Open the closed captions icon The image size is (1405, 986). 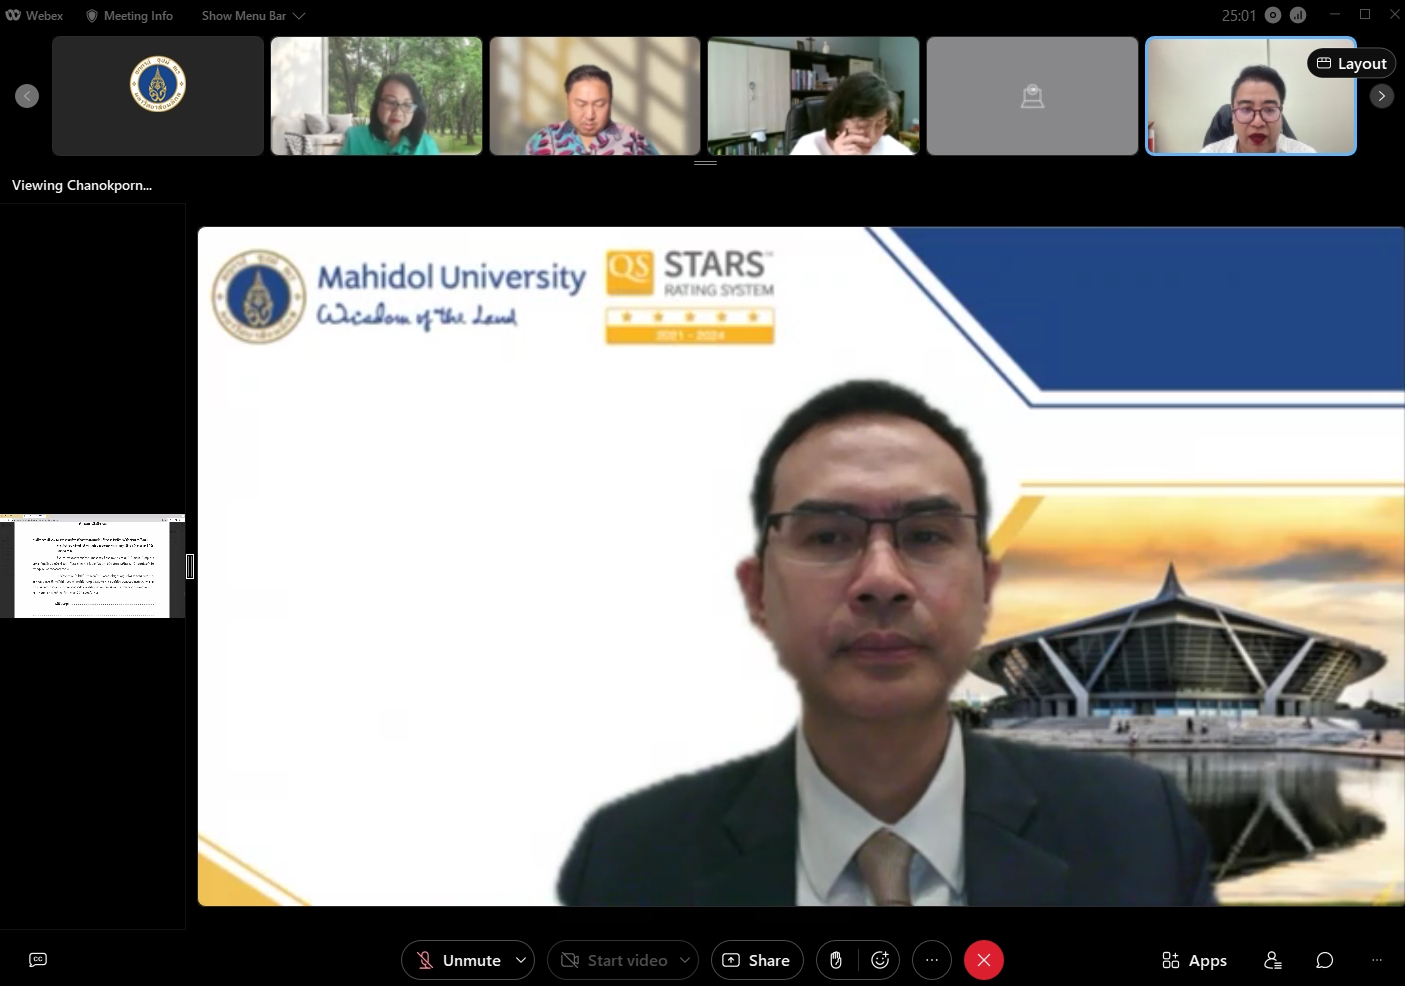point(38,960)
